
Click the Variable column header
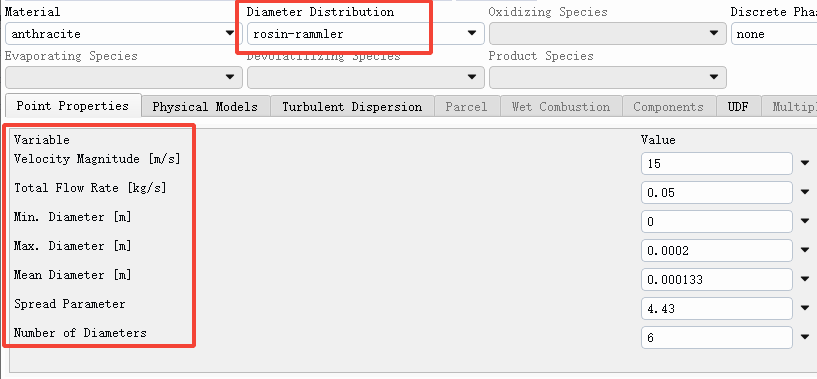click(42, 140)
